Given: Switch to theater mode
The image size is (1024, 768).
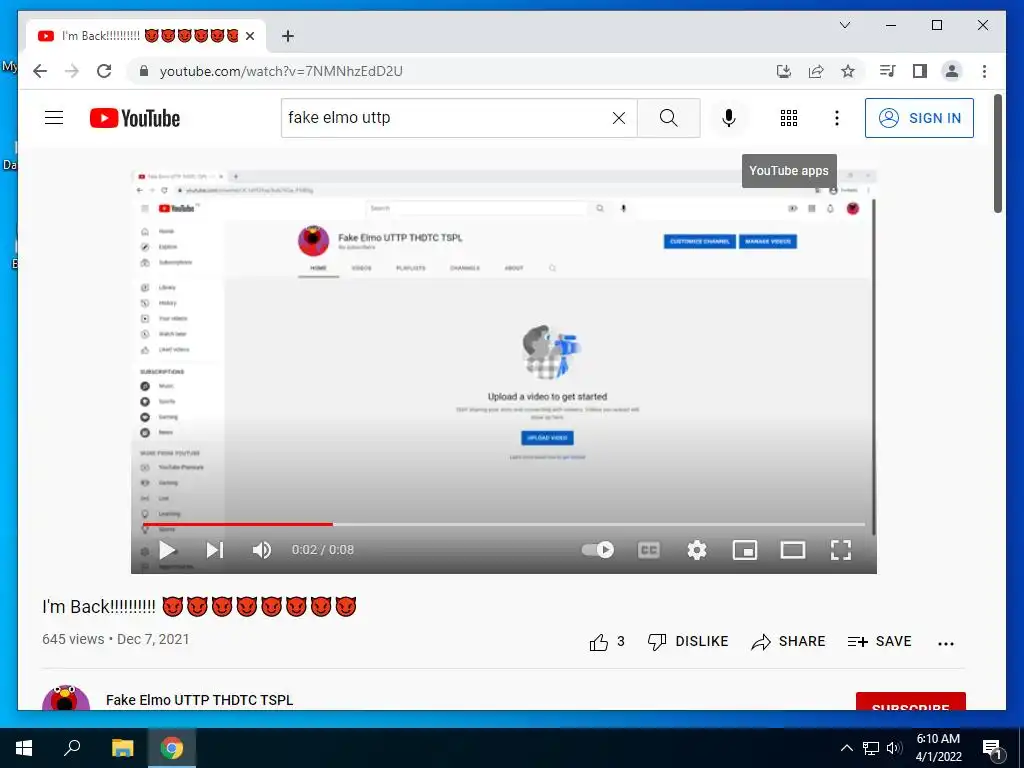Looking at the screenshot, I should click(793, 550).
